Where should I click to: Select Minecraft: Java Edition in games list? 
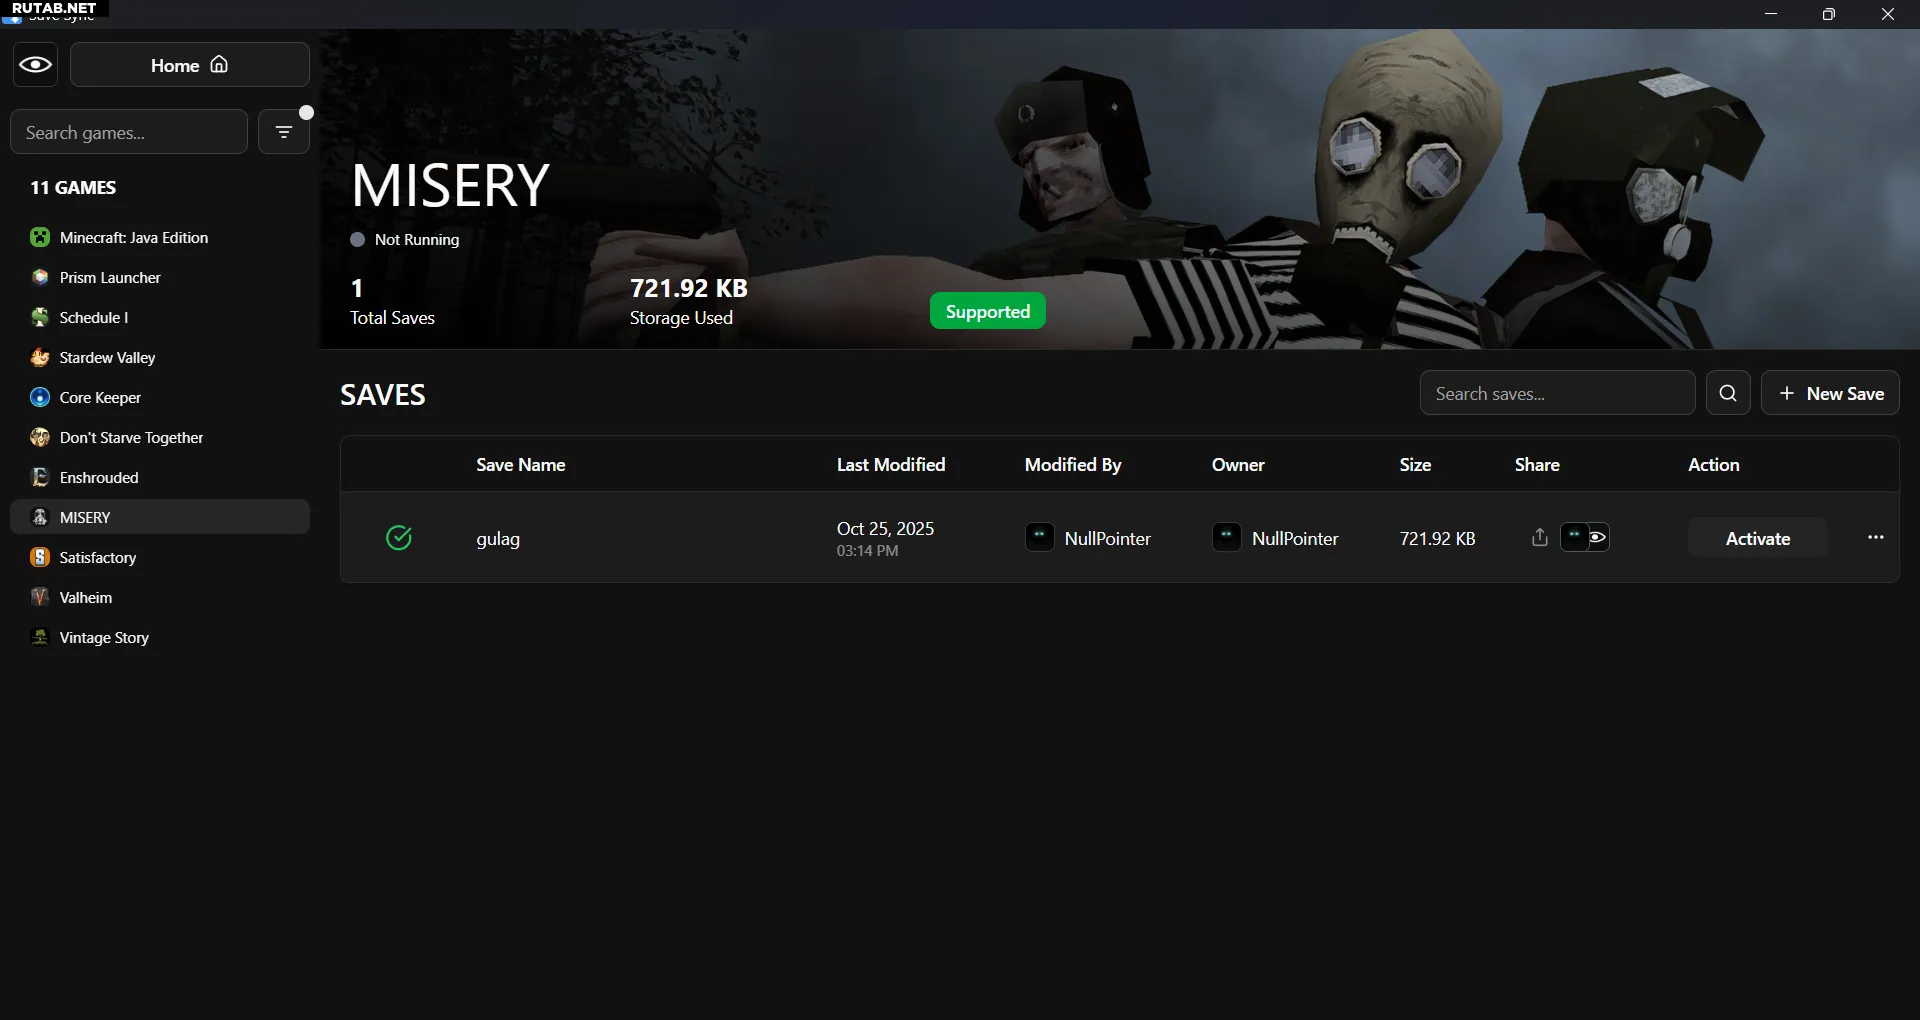coord(134,238)
